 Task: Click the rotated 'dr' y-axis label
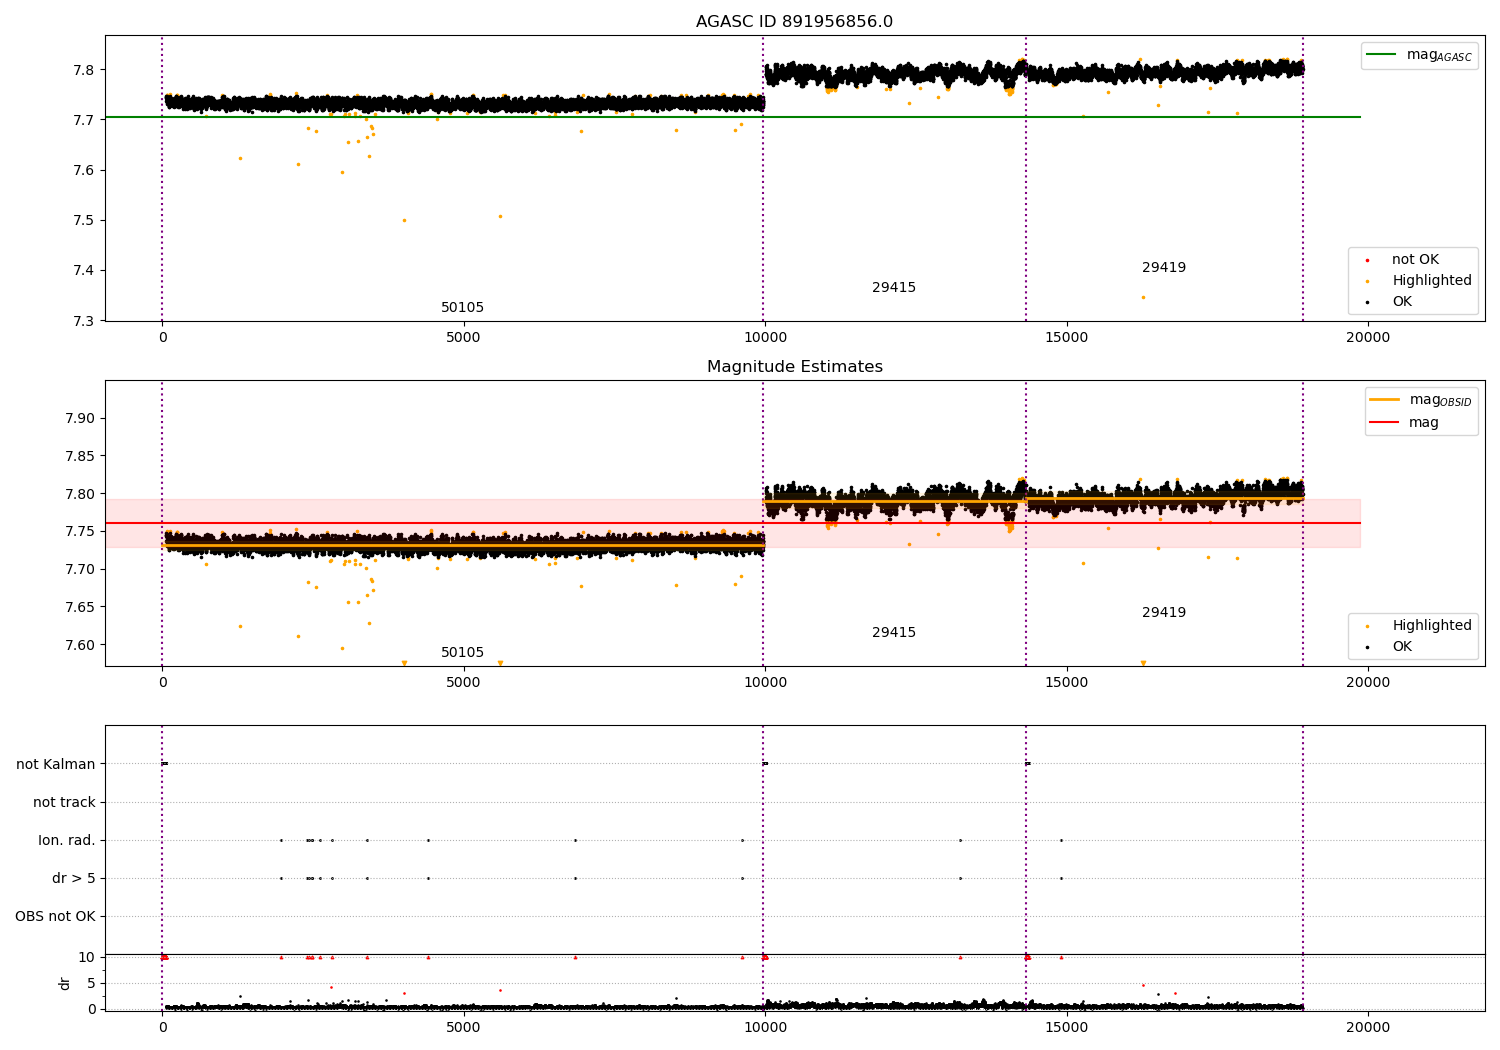coord(65,983)
